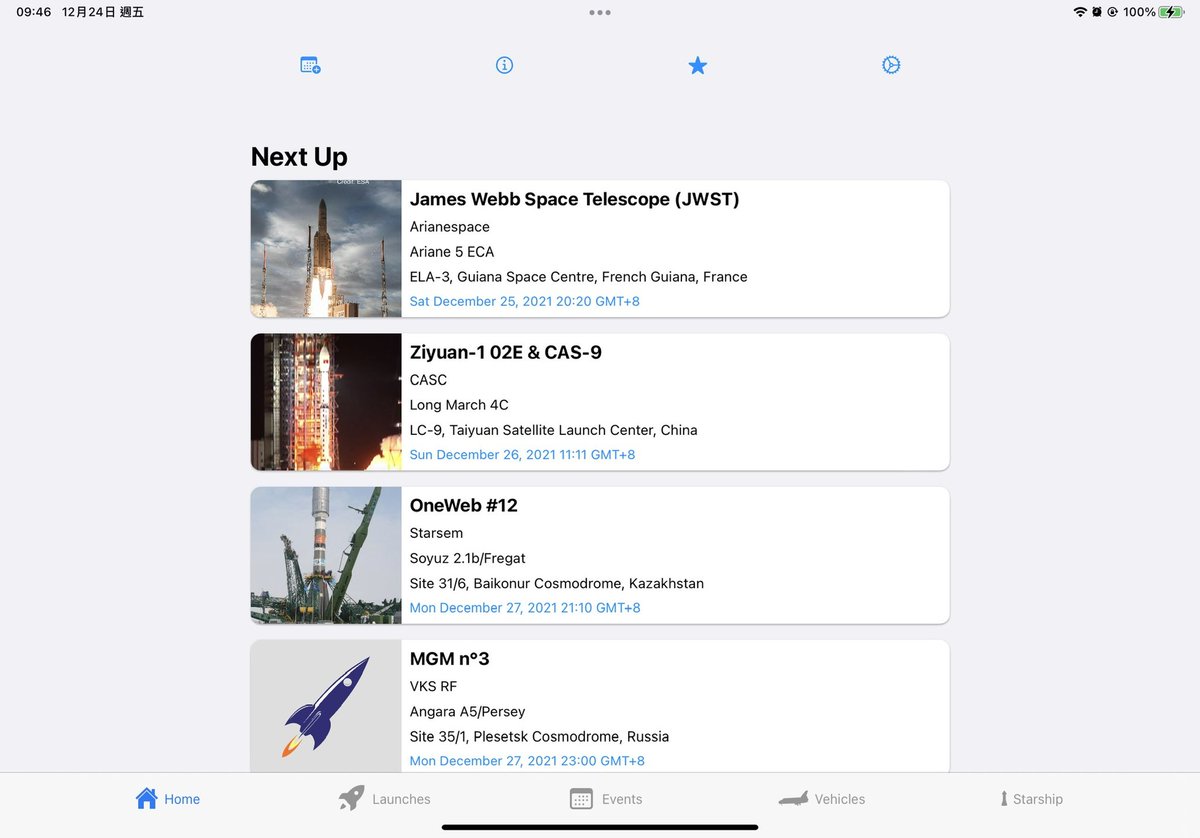This screenshot has height=838, width=1200.
Task: Tap the Launches rocket icon
Action: tap(351, 798)
